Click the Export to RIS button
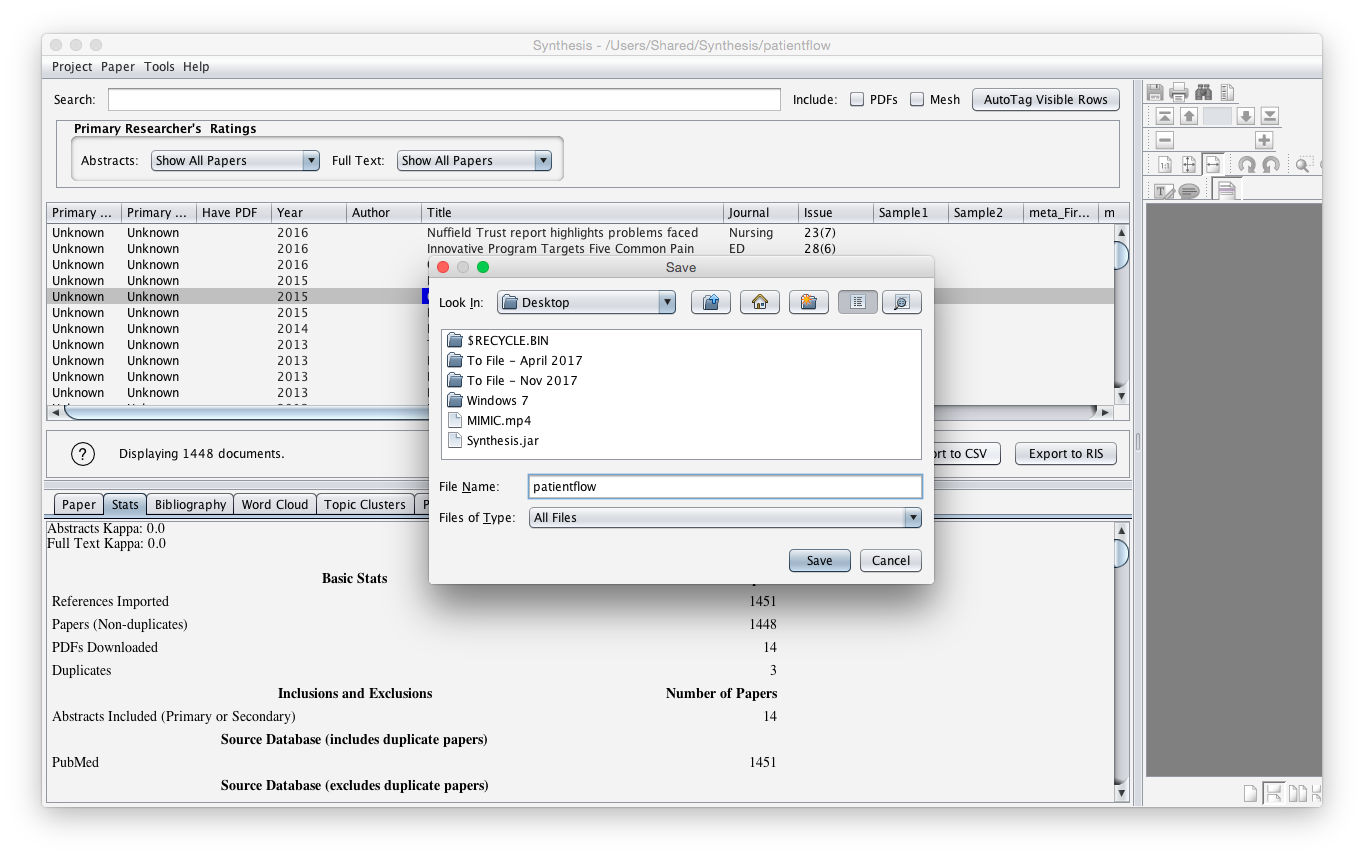 (1065, 454)
